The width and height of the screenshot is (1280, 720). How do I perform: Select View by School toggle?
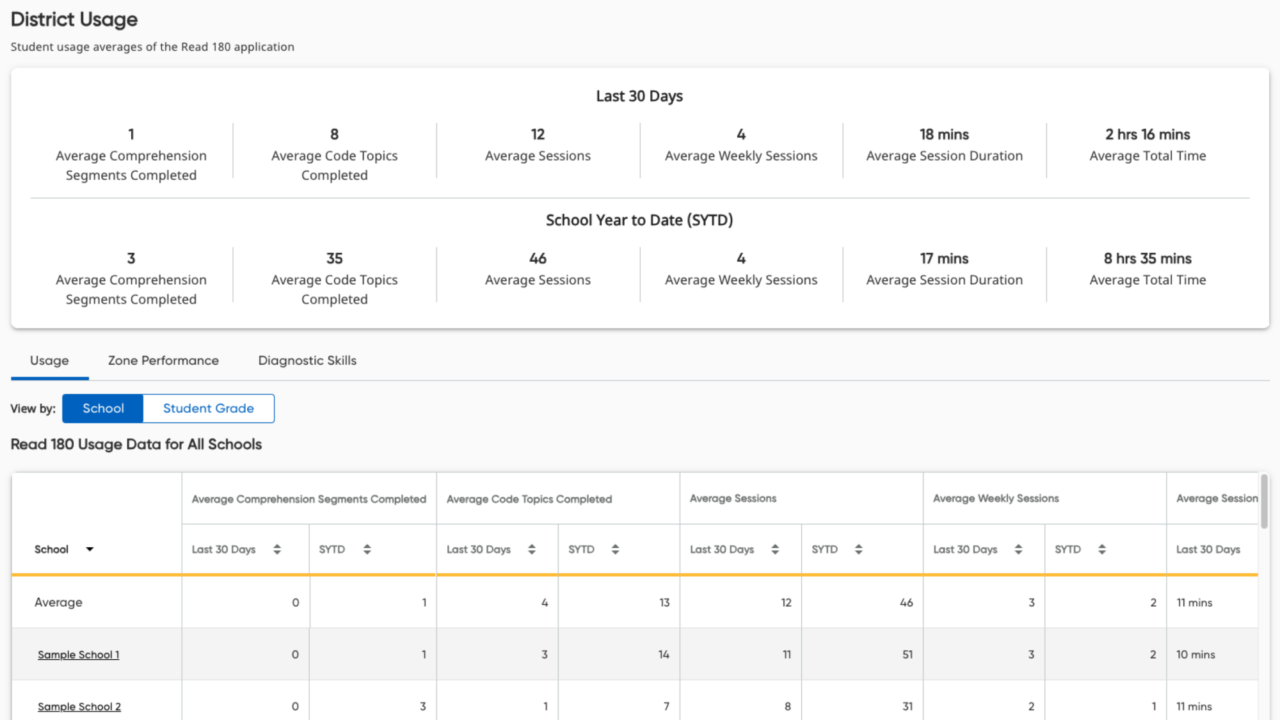tap(103, 408)
